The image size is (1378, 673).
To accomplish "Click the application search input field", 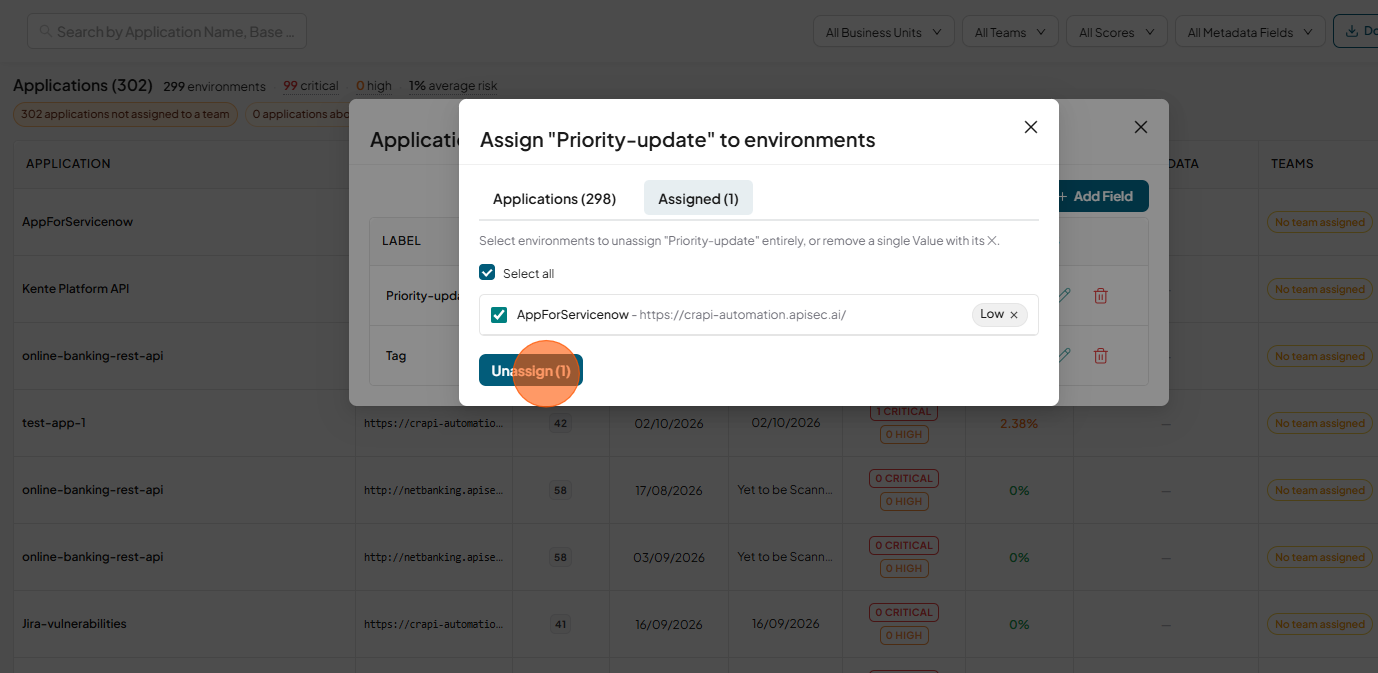I will pos(167,32).
